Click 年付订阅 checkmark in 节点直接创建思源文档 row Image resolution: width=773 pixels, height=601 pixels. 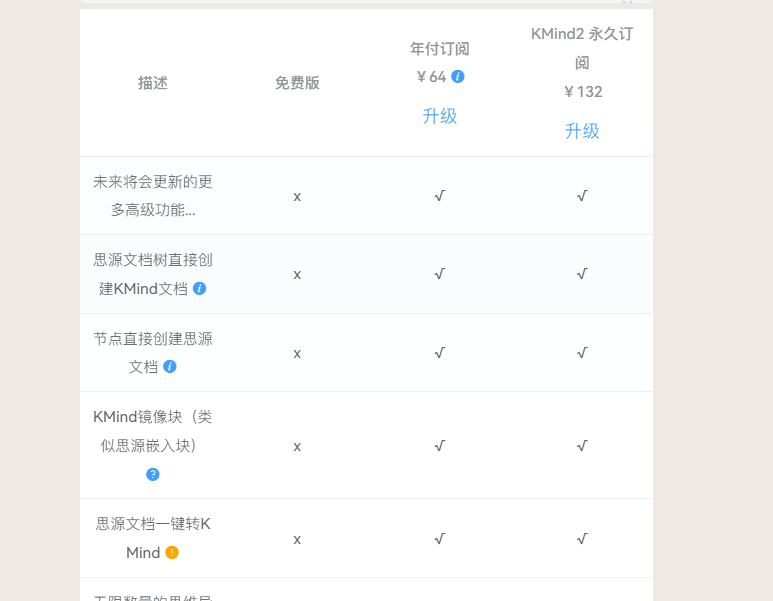coord(440,353)
